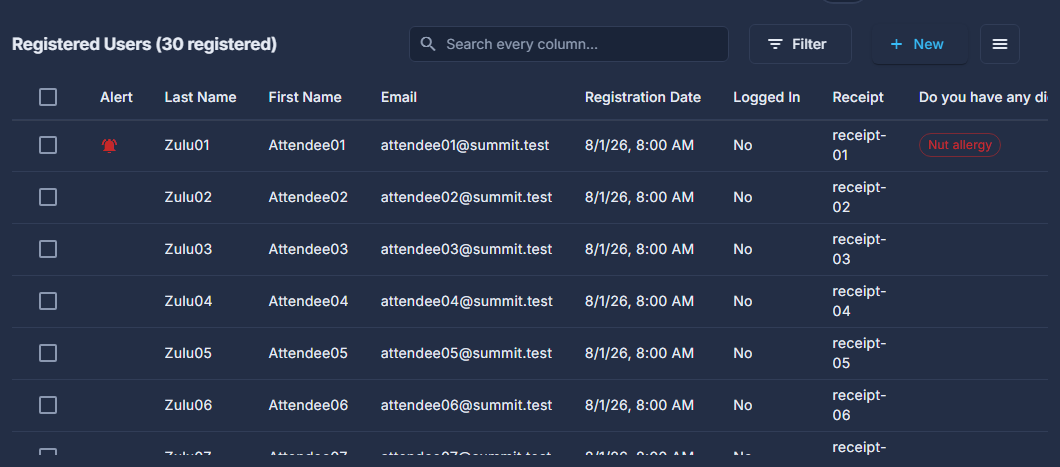The height and width of the screenshot is (467, 1060).
Task: Click the receipt-05 cell
Action: [859, 353]
